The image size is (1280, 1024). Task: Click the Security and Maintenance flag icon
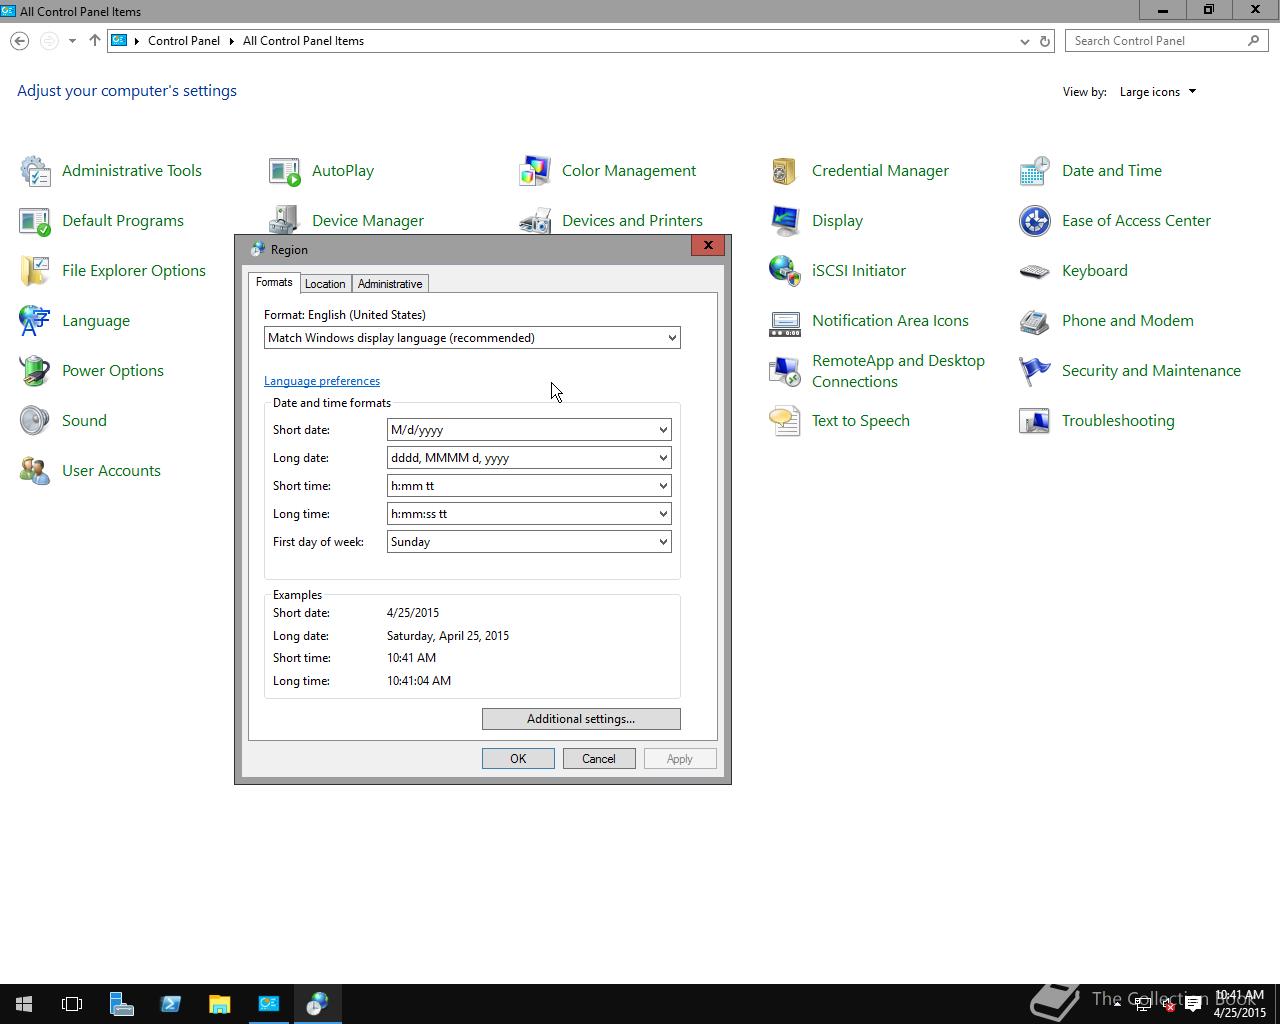coord(1035,371)
